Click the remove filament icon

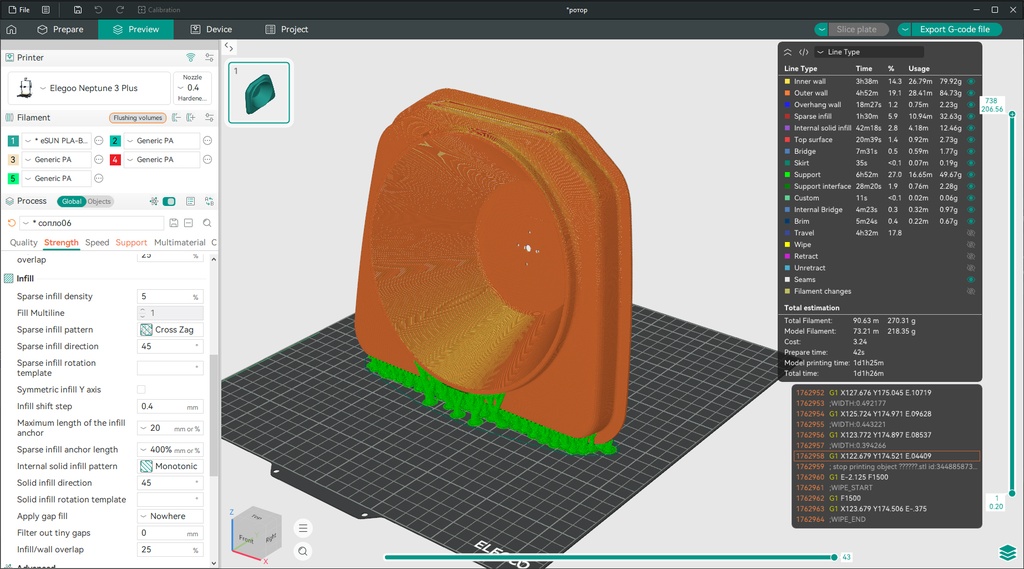(x=176, y=118)
